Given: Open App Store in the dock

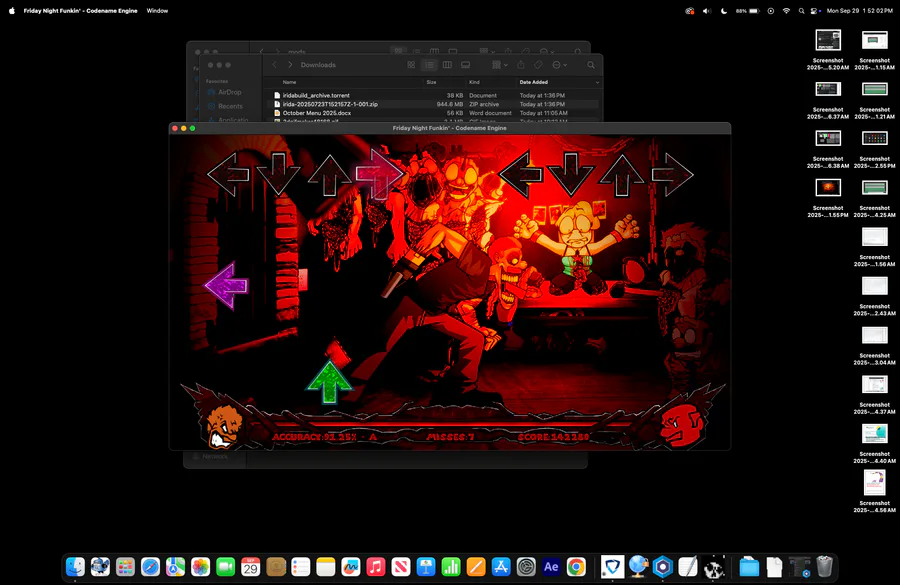Looking at the screenshot, I should (x=501, y=567).
